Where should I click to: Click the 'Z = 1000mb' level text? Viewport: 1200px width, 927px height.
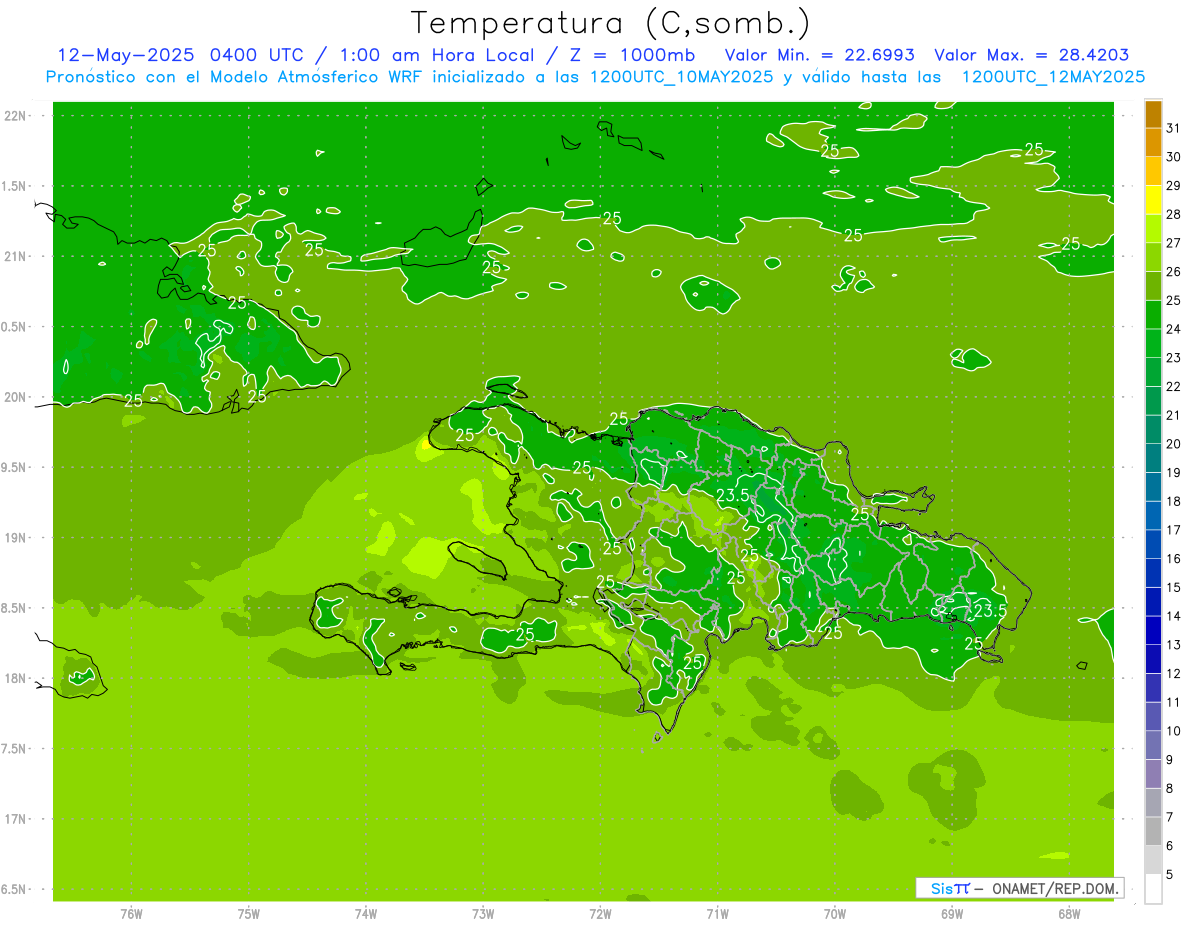(632, 55)
